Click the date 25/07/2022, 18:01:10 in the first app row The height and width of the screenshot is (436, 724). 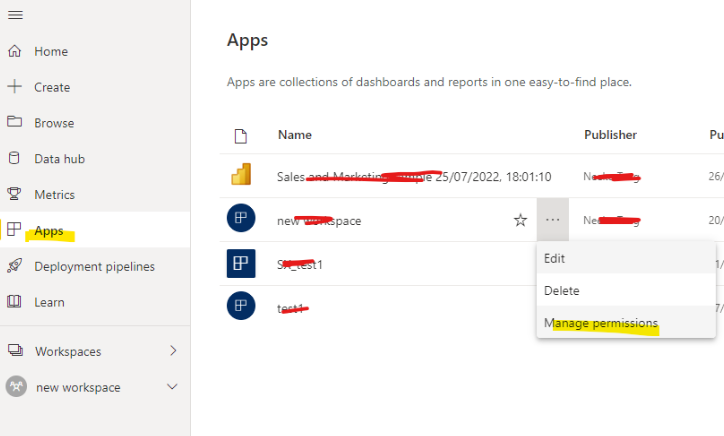[494, 177]
